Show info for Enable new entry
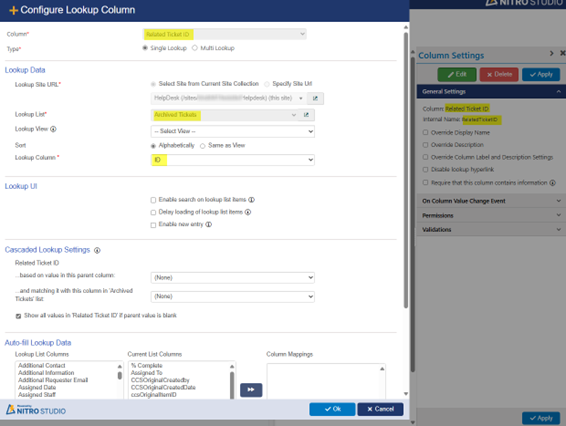Image resolution: width=566 pixels, height=426 pixels. (x=209, y=225)
